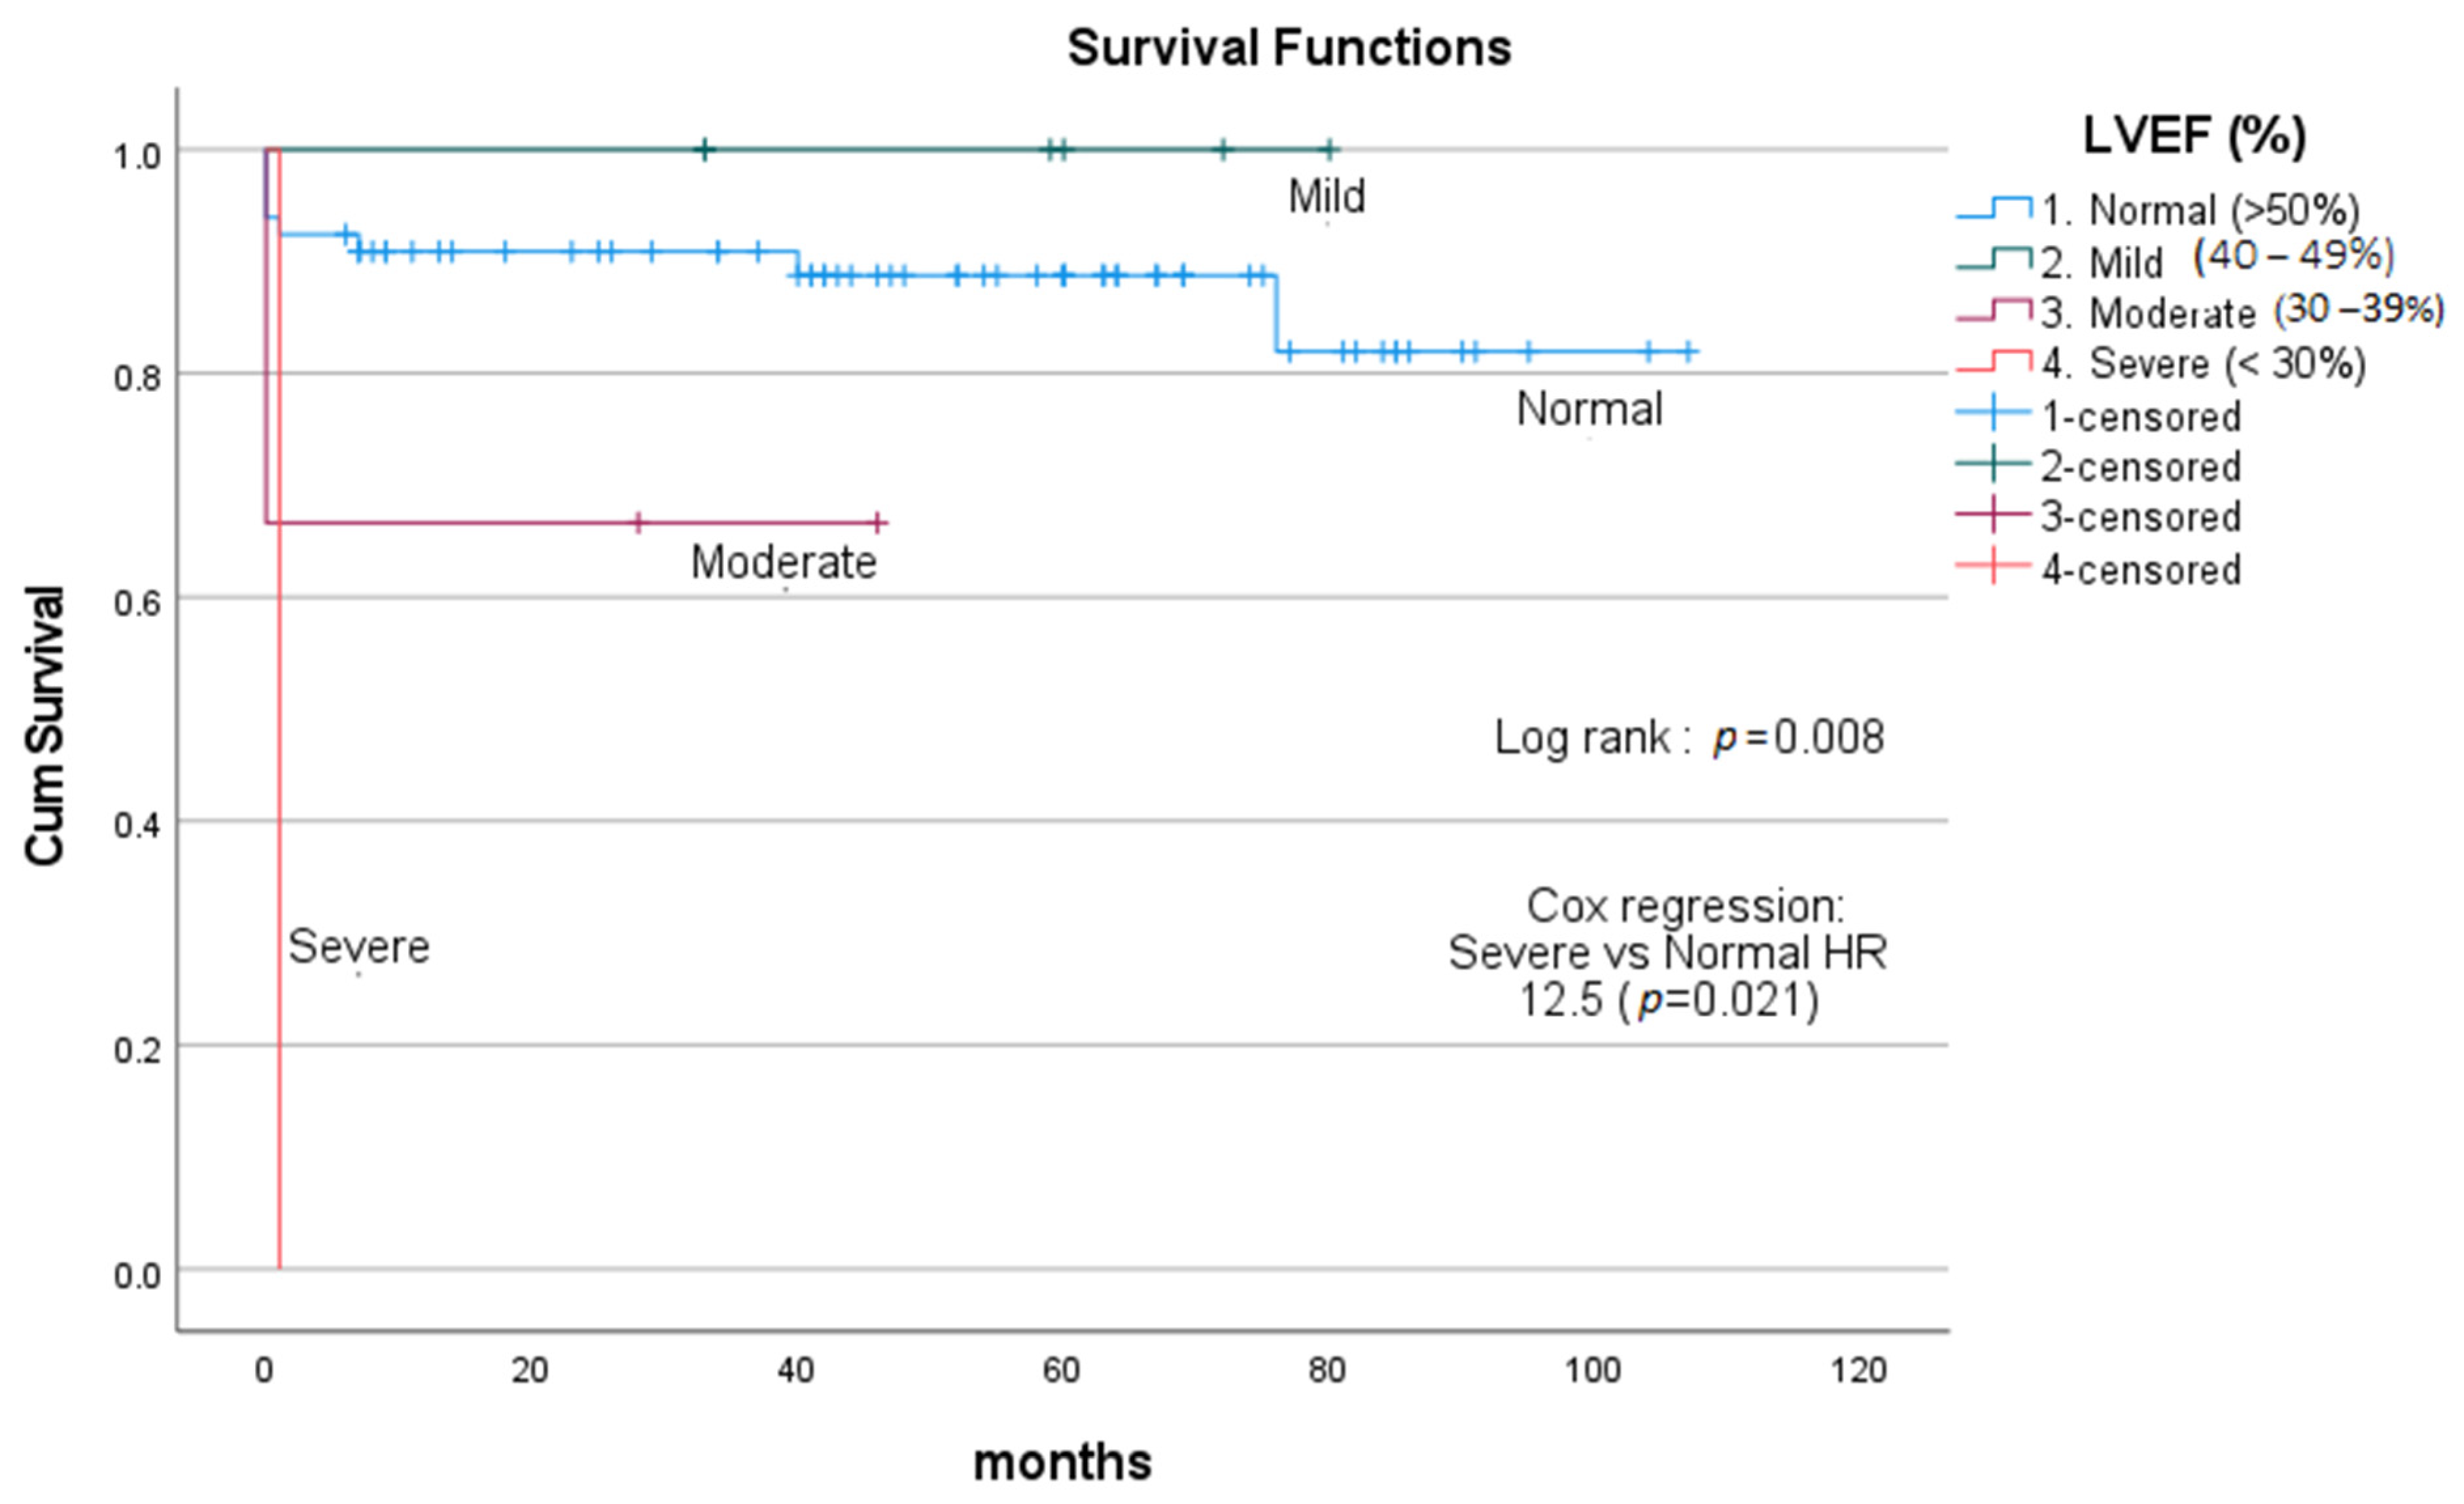Click the "Moderate" curve label in the plot
This screenshot has height=1504, width=2464.
tap(783, 562)
